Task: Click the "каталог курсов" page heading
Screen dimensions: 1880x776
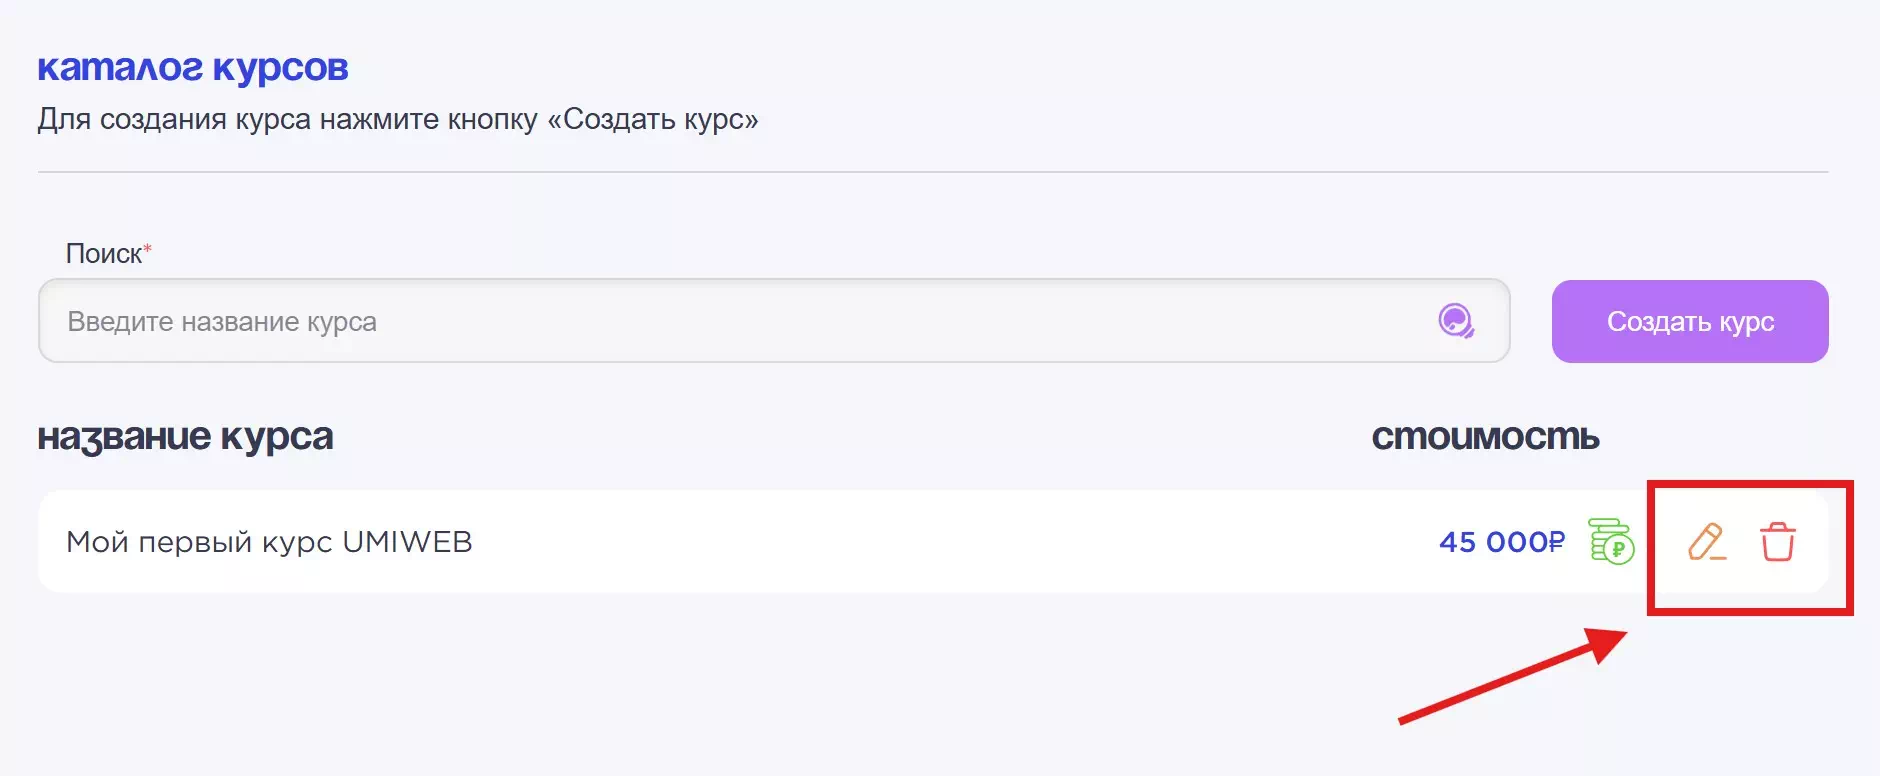Action: [193, 67]
